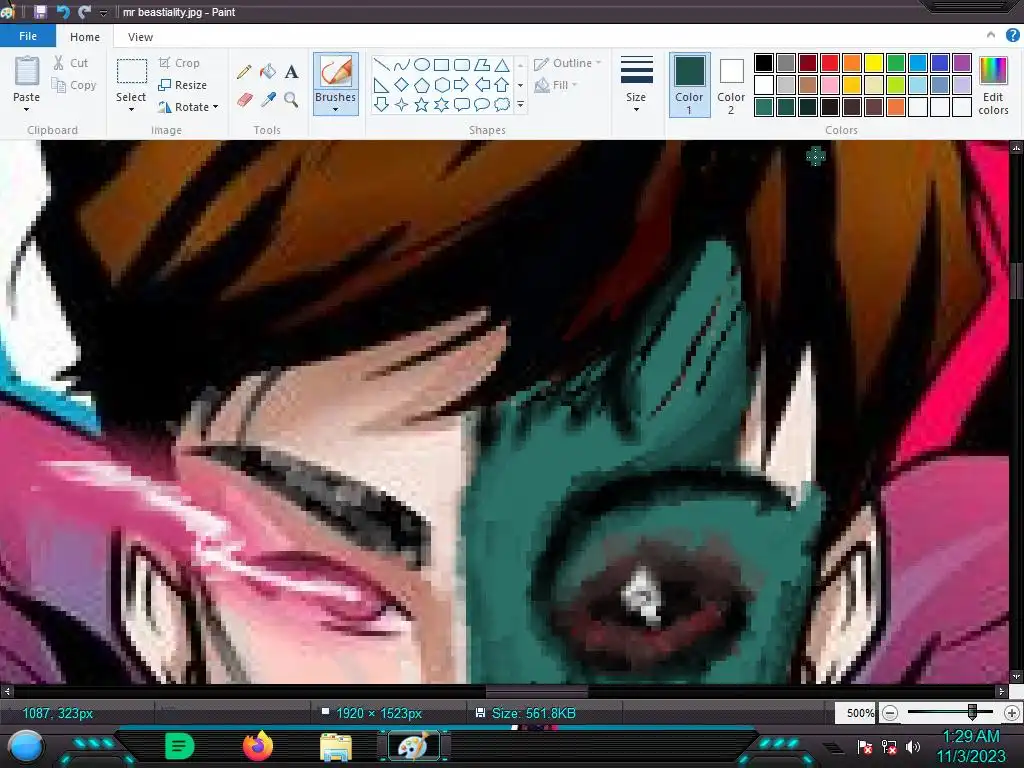Click the Undo arrow in title bar

coord(63,12)
